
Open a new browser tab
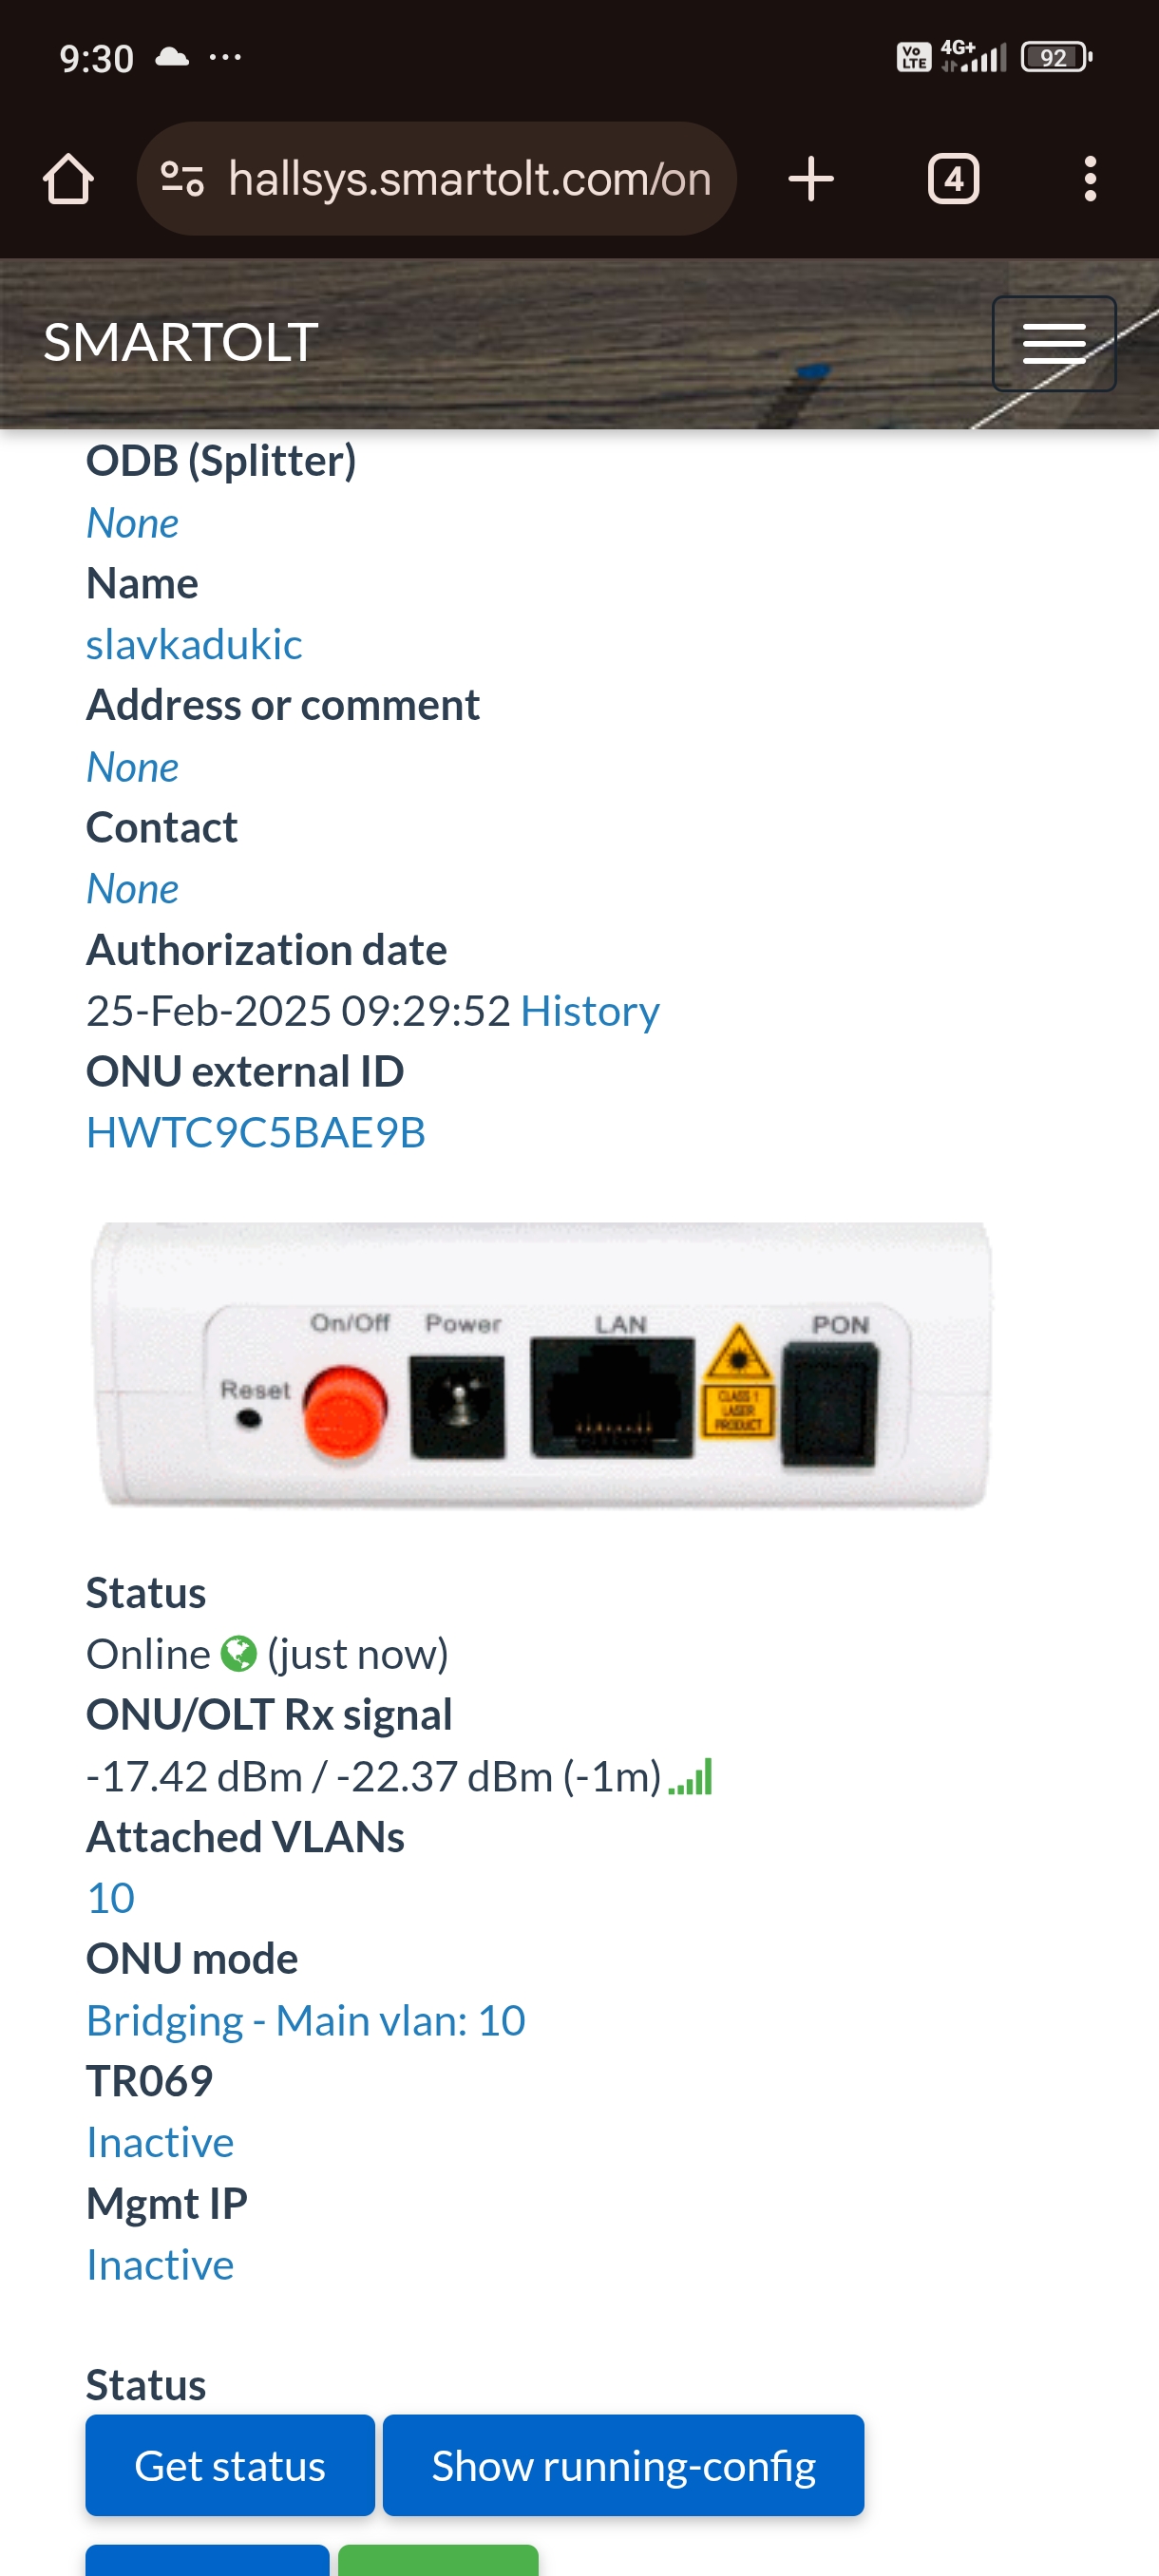810,180
